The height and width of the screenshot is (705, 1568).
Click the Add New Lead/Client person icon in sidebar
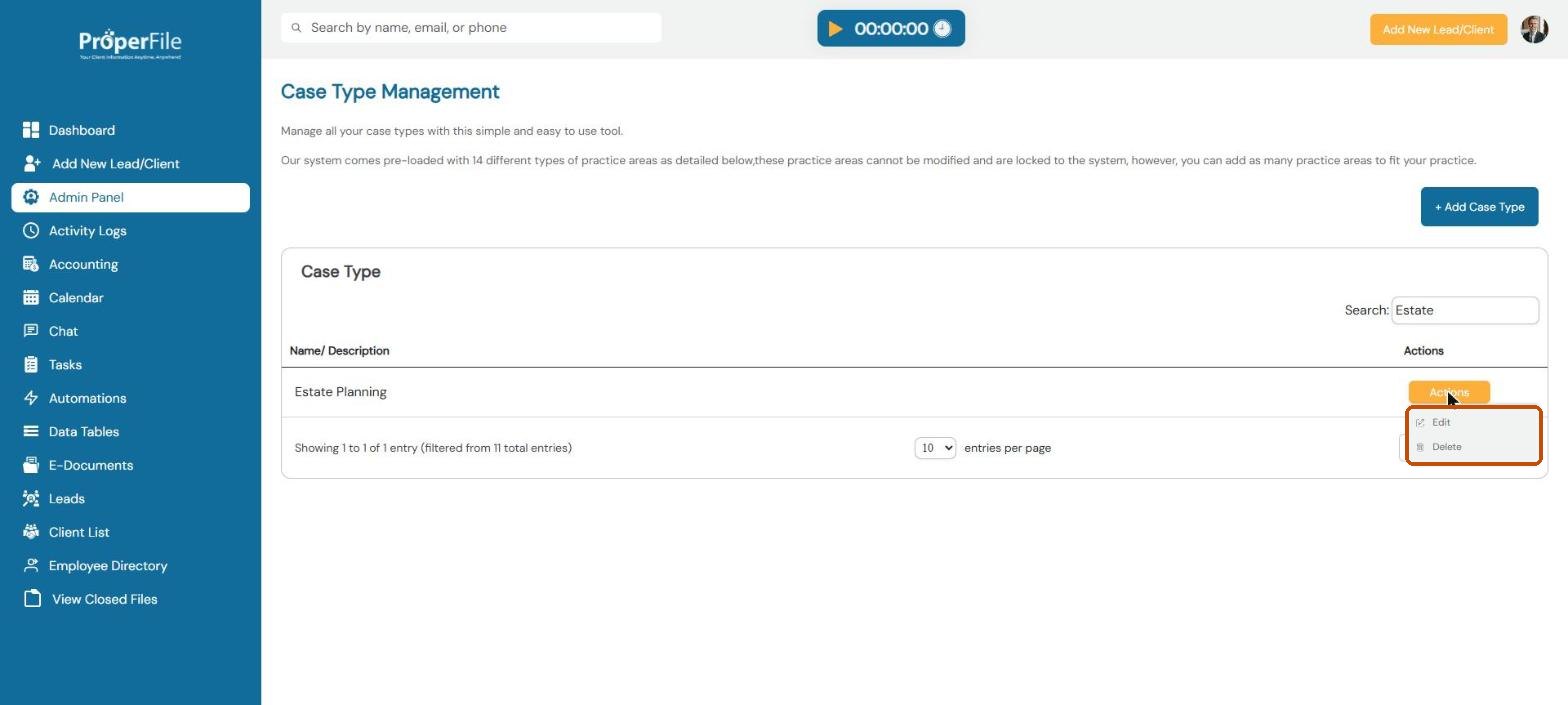(x=31, y=164)
